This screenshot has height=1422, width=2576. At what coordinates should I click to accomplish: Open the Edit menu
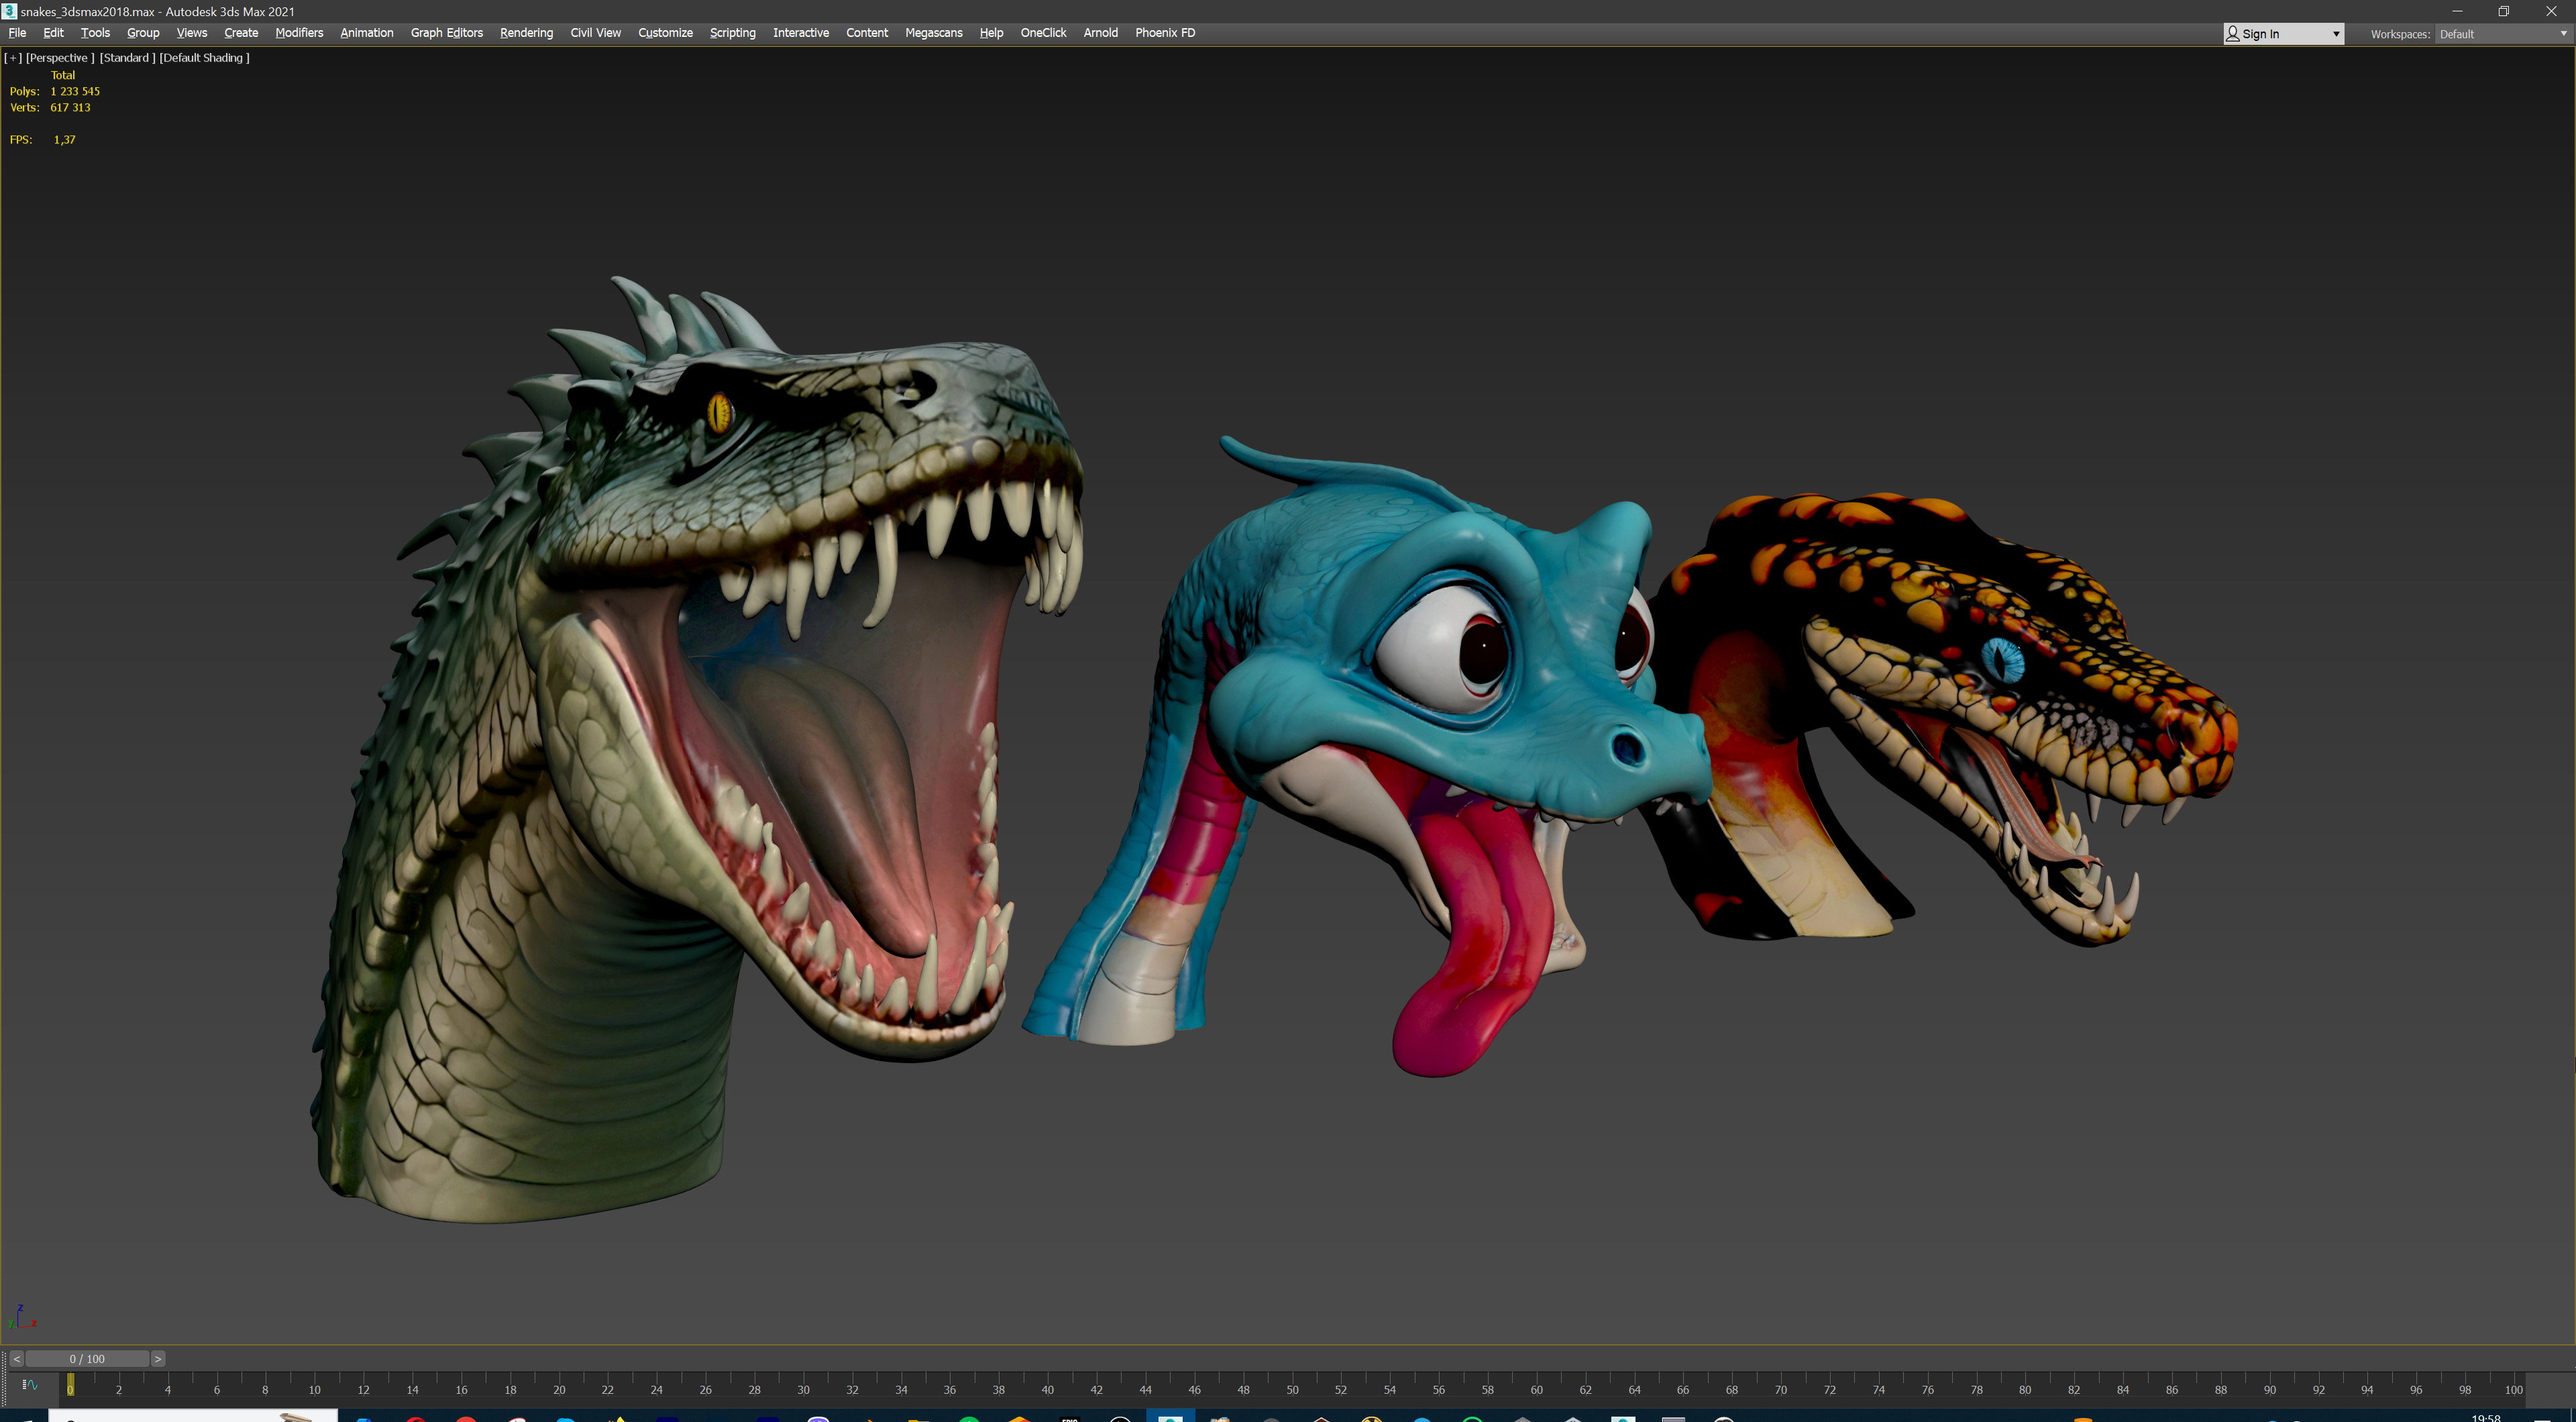pos(53,33)
